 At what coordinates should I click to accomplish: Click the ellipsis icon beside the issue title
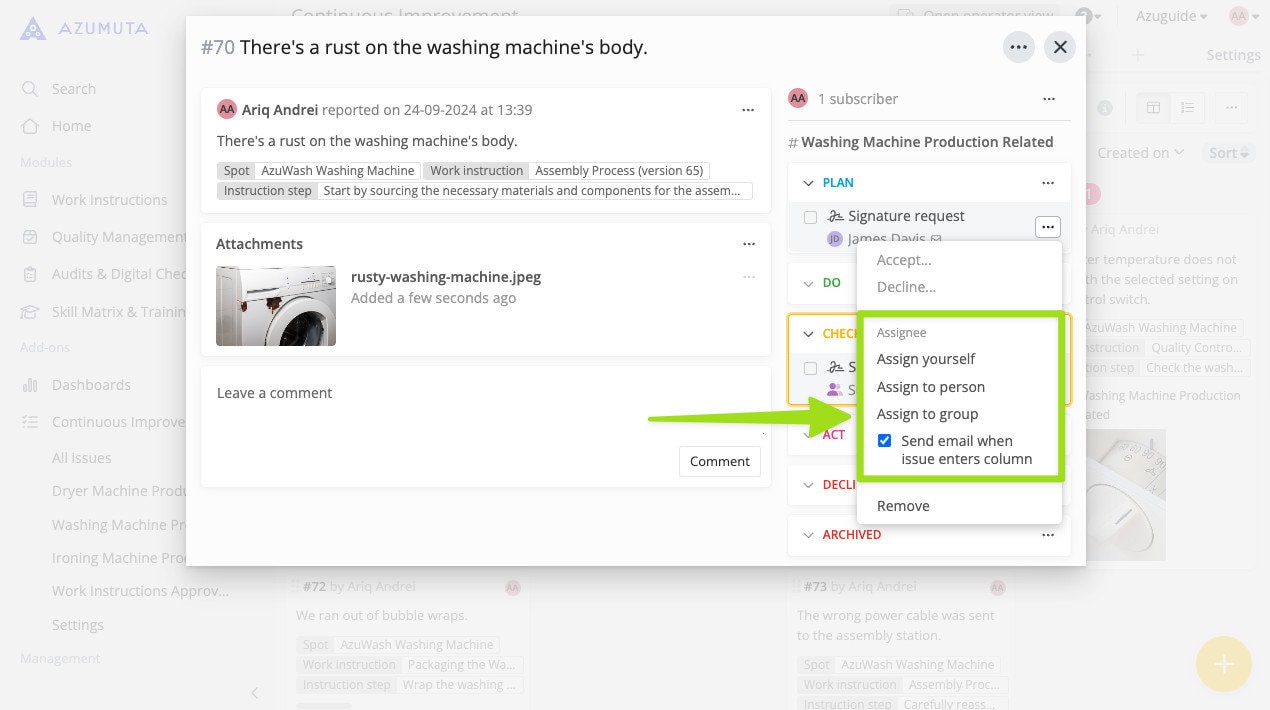pos(1018,46)
